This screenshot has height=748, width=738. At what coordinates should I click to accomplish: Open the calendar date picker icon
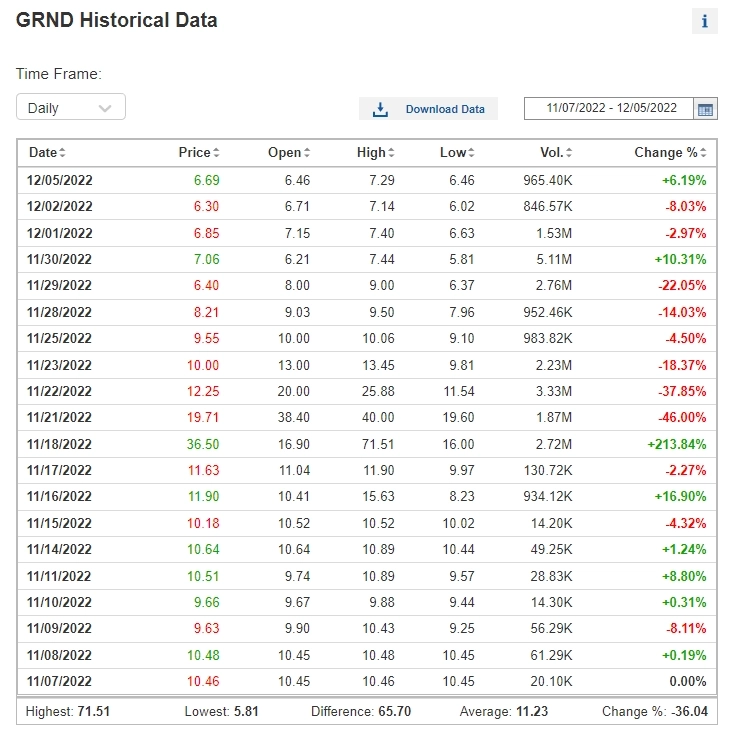click(x=705, y=109)
